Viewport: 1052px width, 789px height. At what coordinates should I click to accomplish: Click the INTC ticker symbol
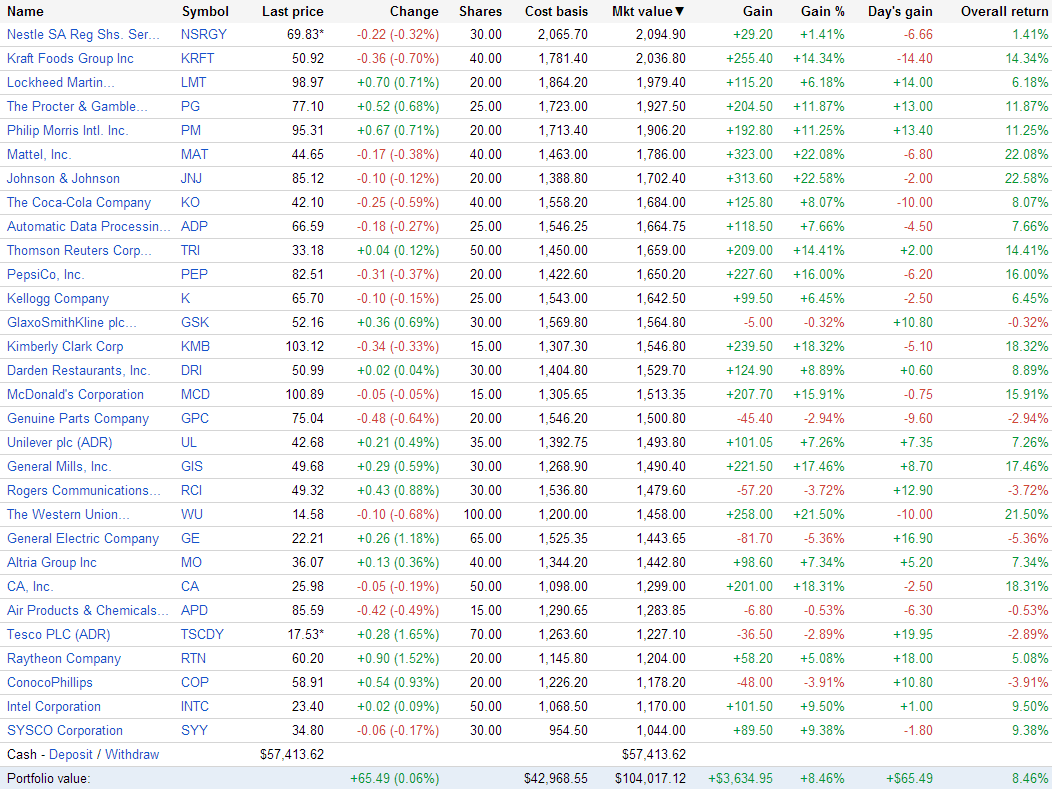[x=195, y=706]
